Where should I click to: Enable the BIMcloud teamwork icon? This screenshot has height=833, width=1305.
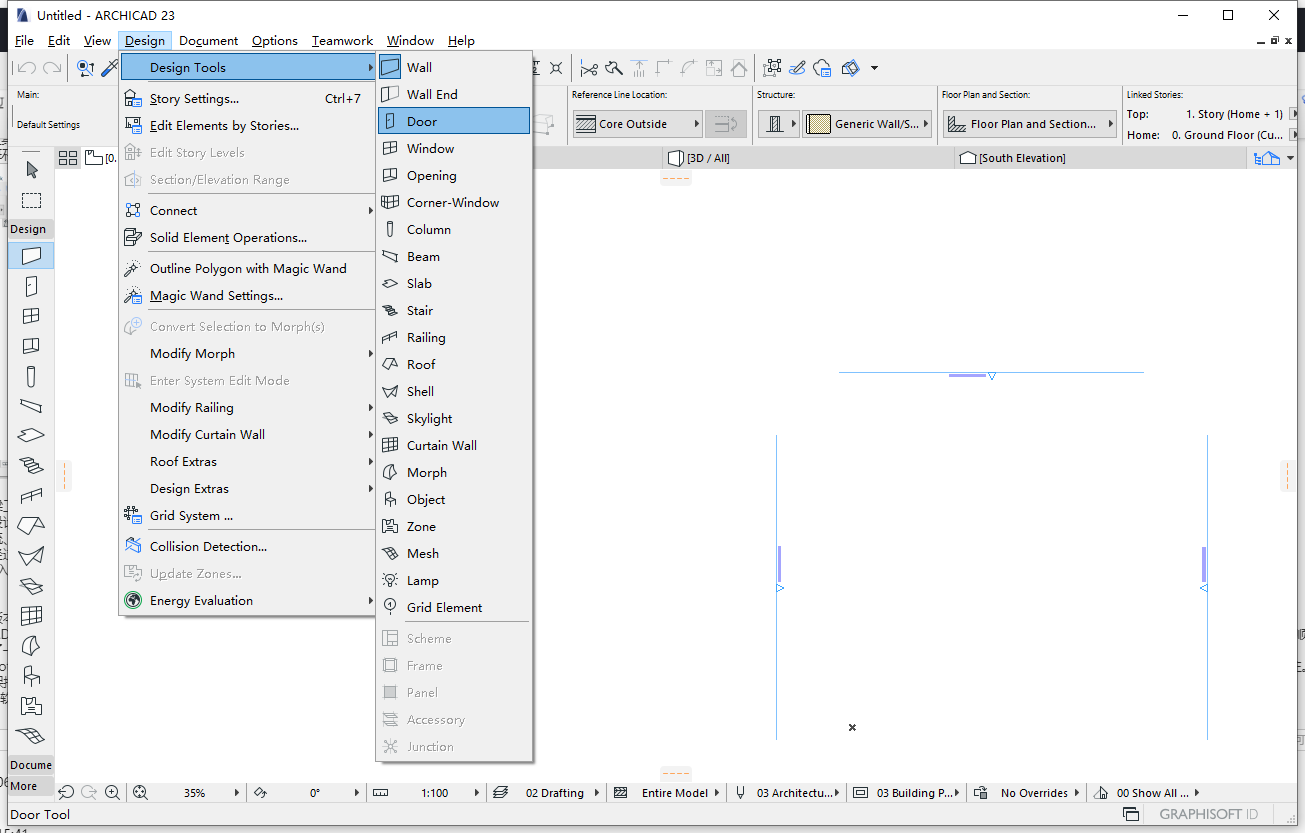coord(822,67)
